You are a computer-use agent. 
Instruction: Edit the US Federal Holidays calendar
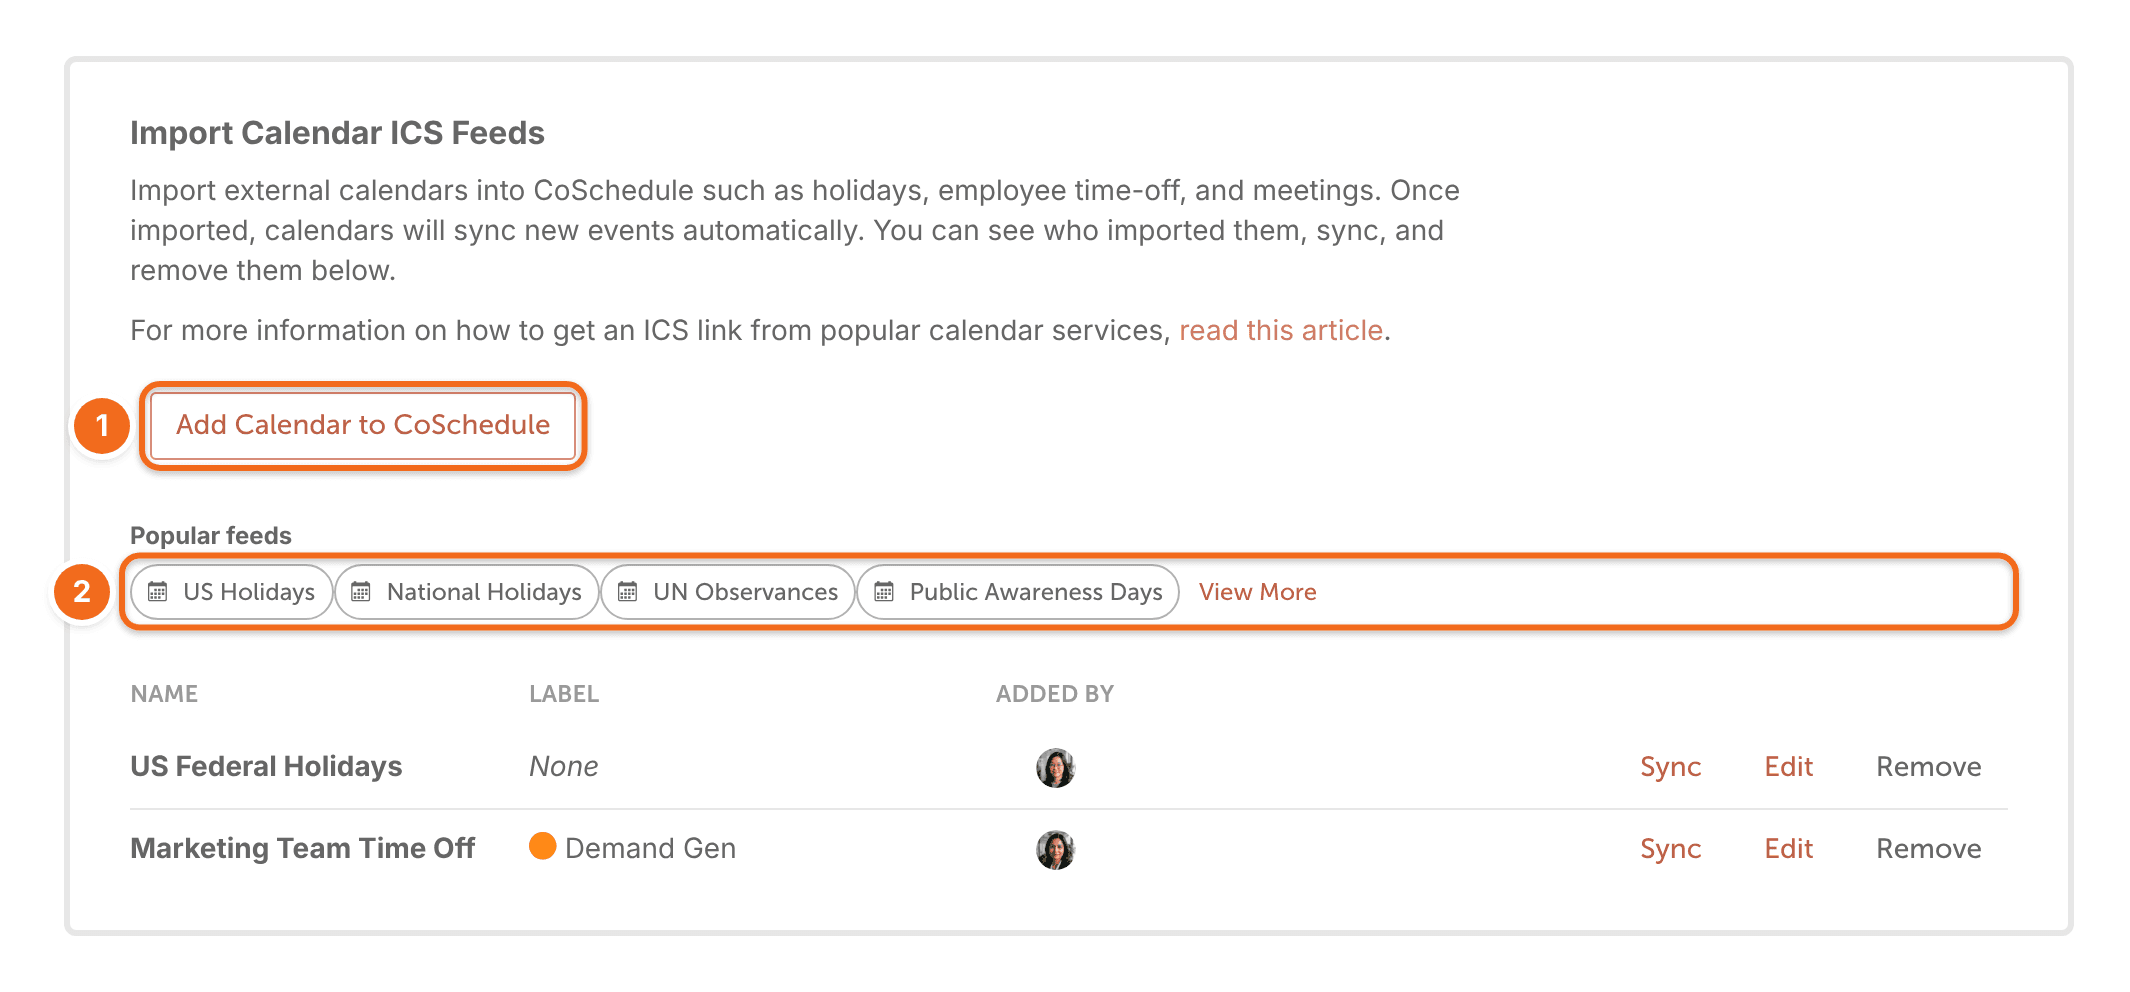(x=1788, y=767)
